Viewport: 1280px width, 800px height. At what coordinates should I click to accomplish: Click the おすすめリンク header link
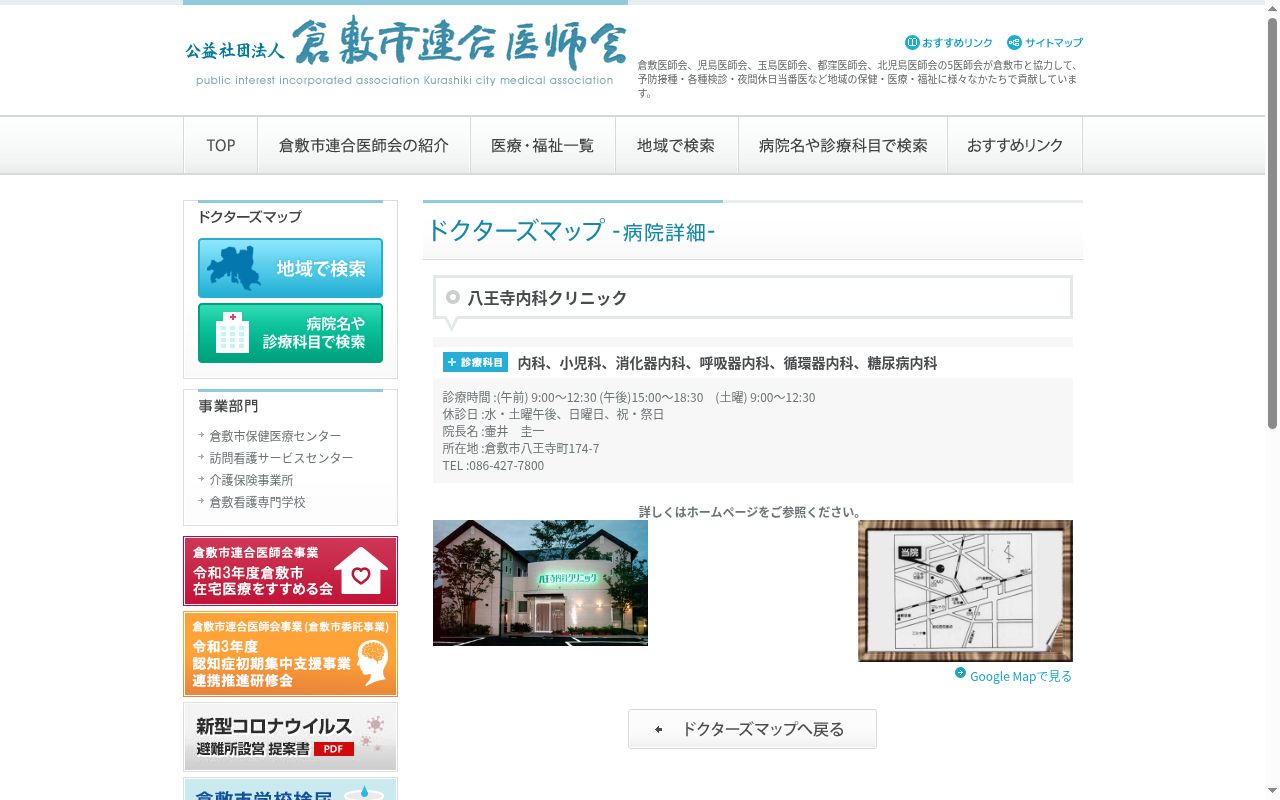click(948, 43)
